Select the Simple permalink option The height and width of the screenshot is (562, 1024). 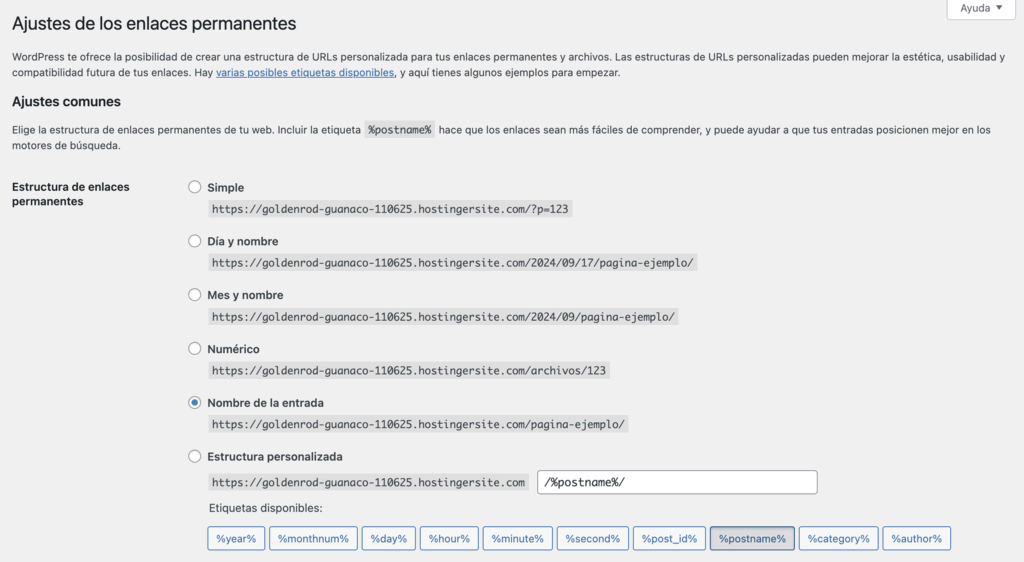tap(195, 187)
